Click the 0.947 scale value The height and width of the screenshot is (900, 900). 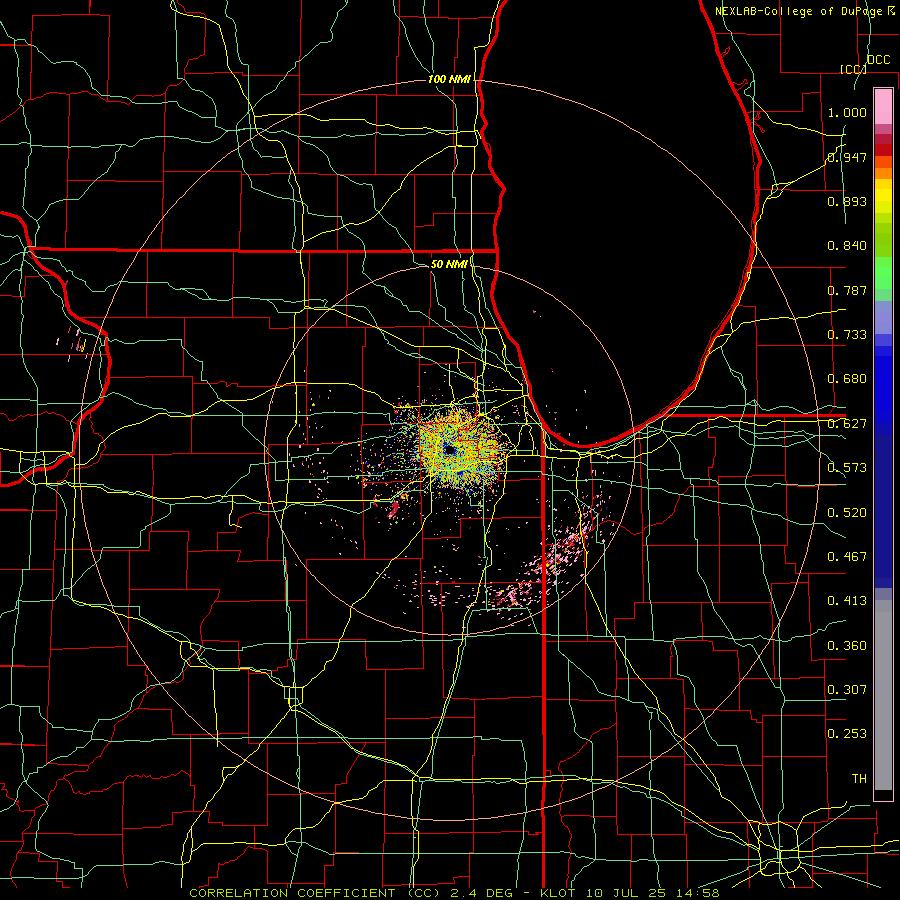(x=847, y=157)
